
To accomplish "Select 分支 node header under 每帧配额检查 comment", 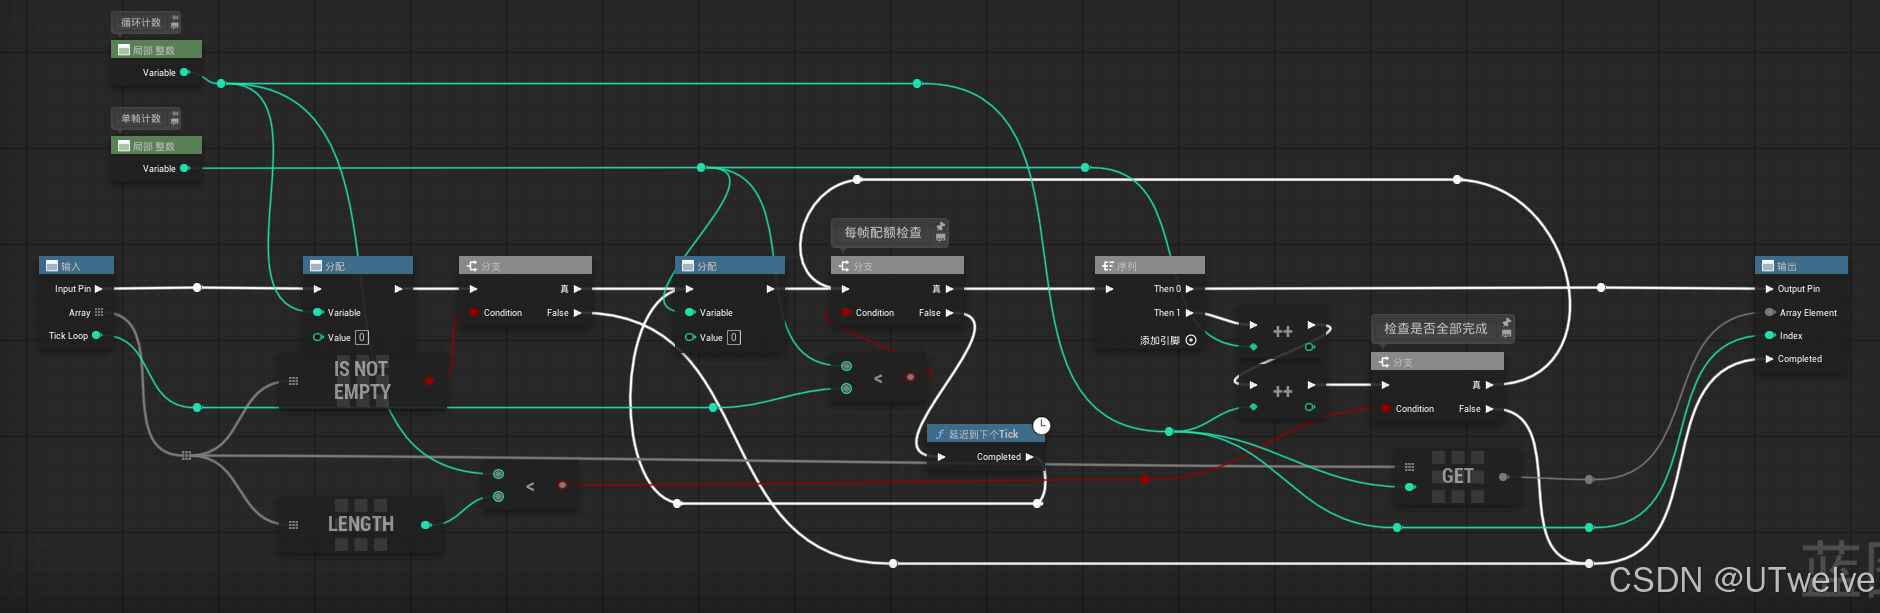I will click(897, 265).
